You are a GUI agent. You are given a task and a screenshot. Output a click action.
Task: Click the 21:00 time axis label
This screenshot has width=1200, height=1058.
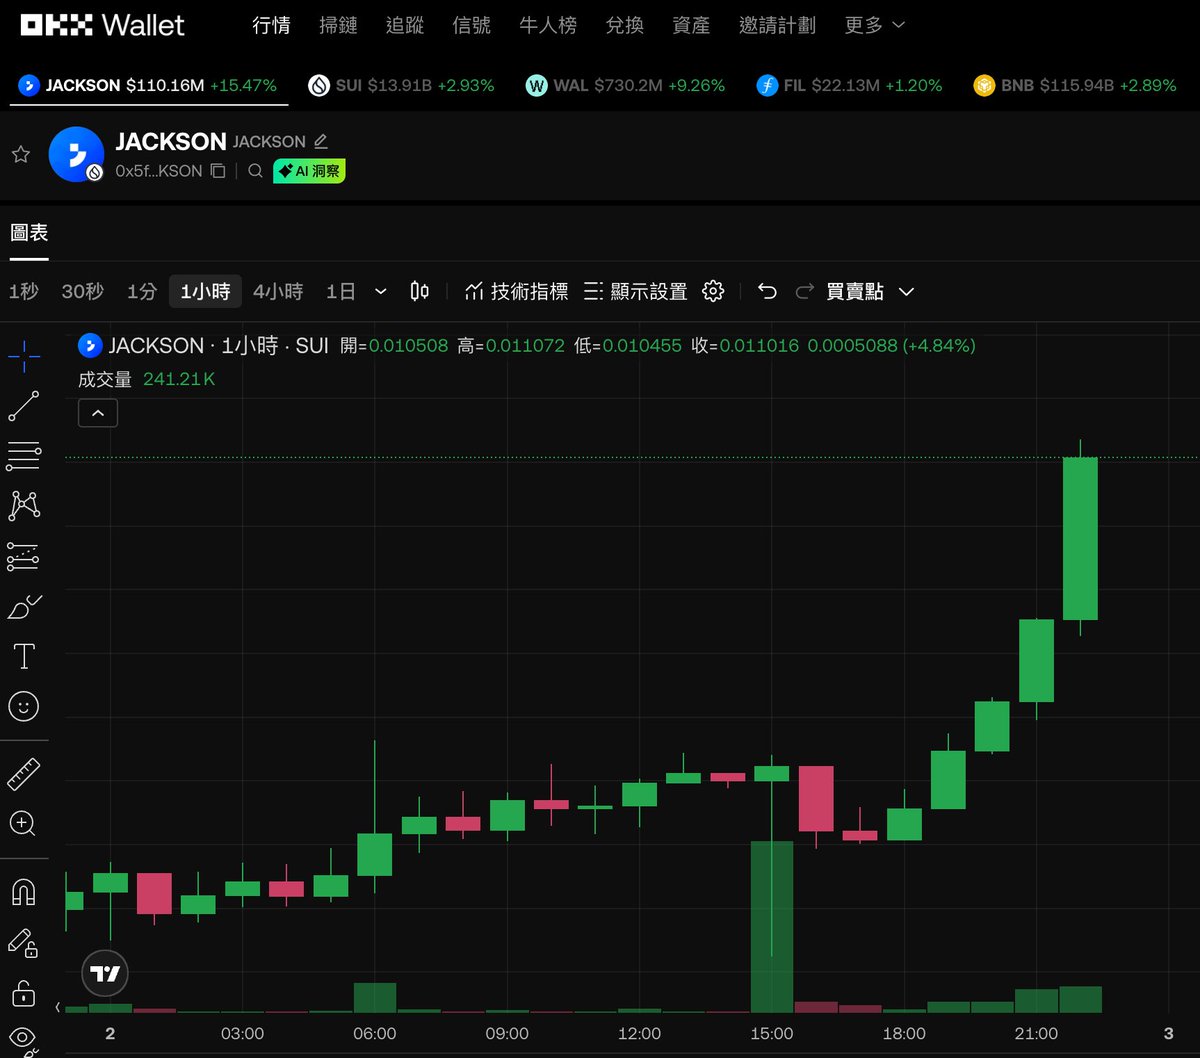click(1036, 1034)
